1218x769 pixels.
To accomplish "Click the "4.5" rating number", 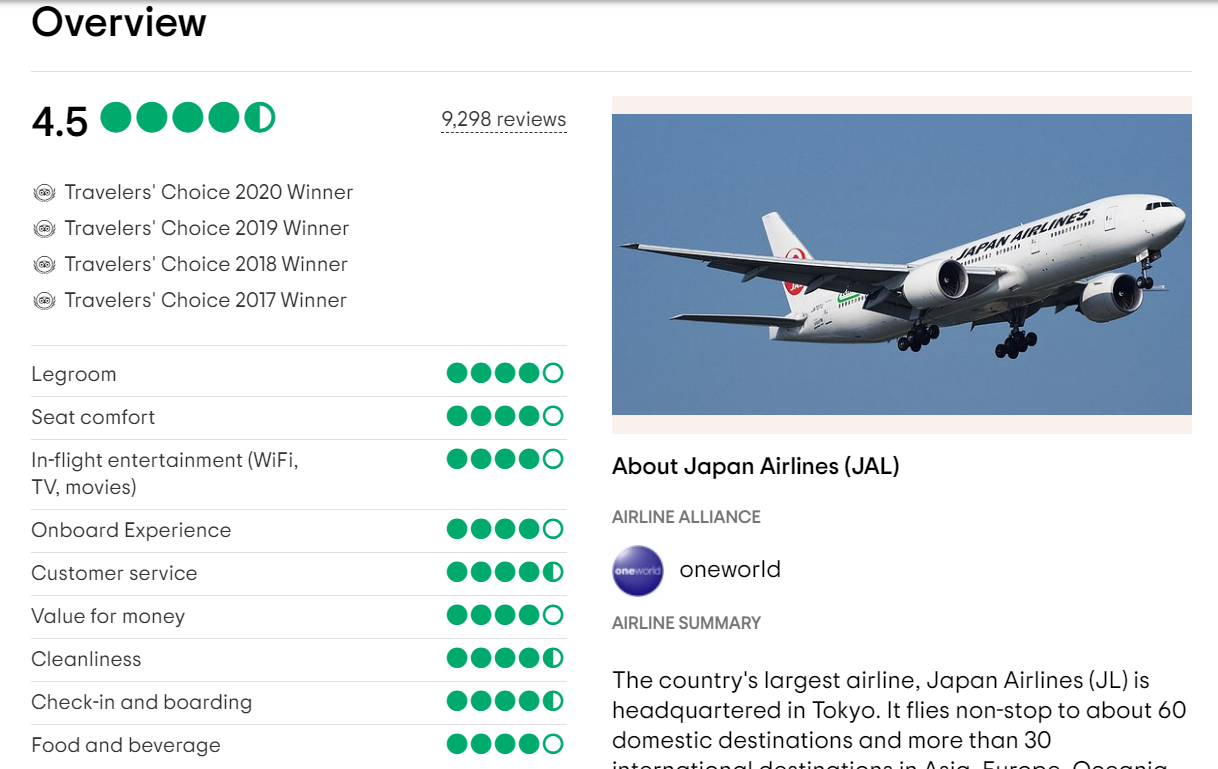I will (60, 122).
